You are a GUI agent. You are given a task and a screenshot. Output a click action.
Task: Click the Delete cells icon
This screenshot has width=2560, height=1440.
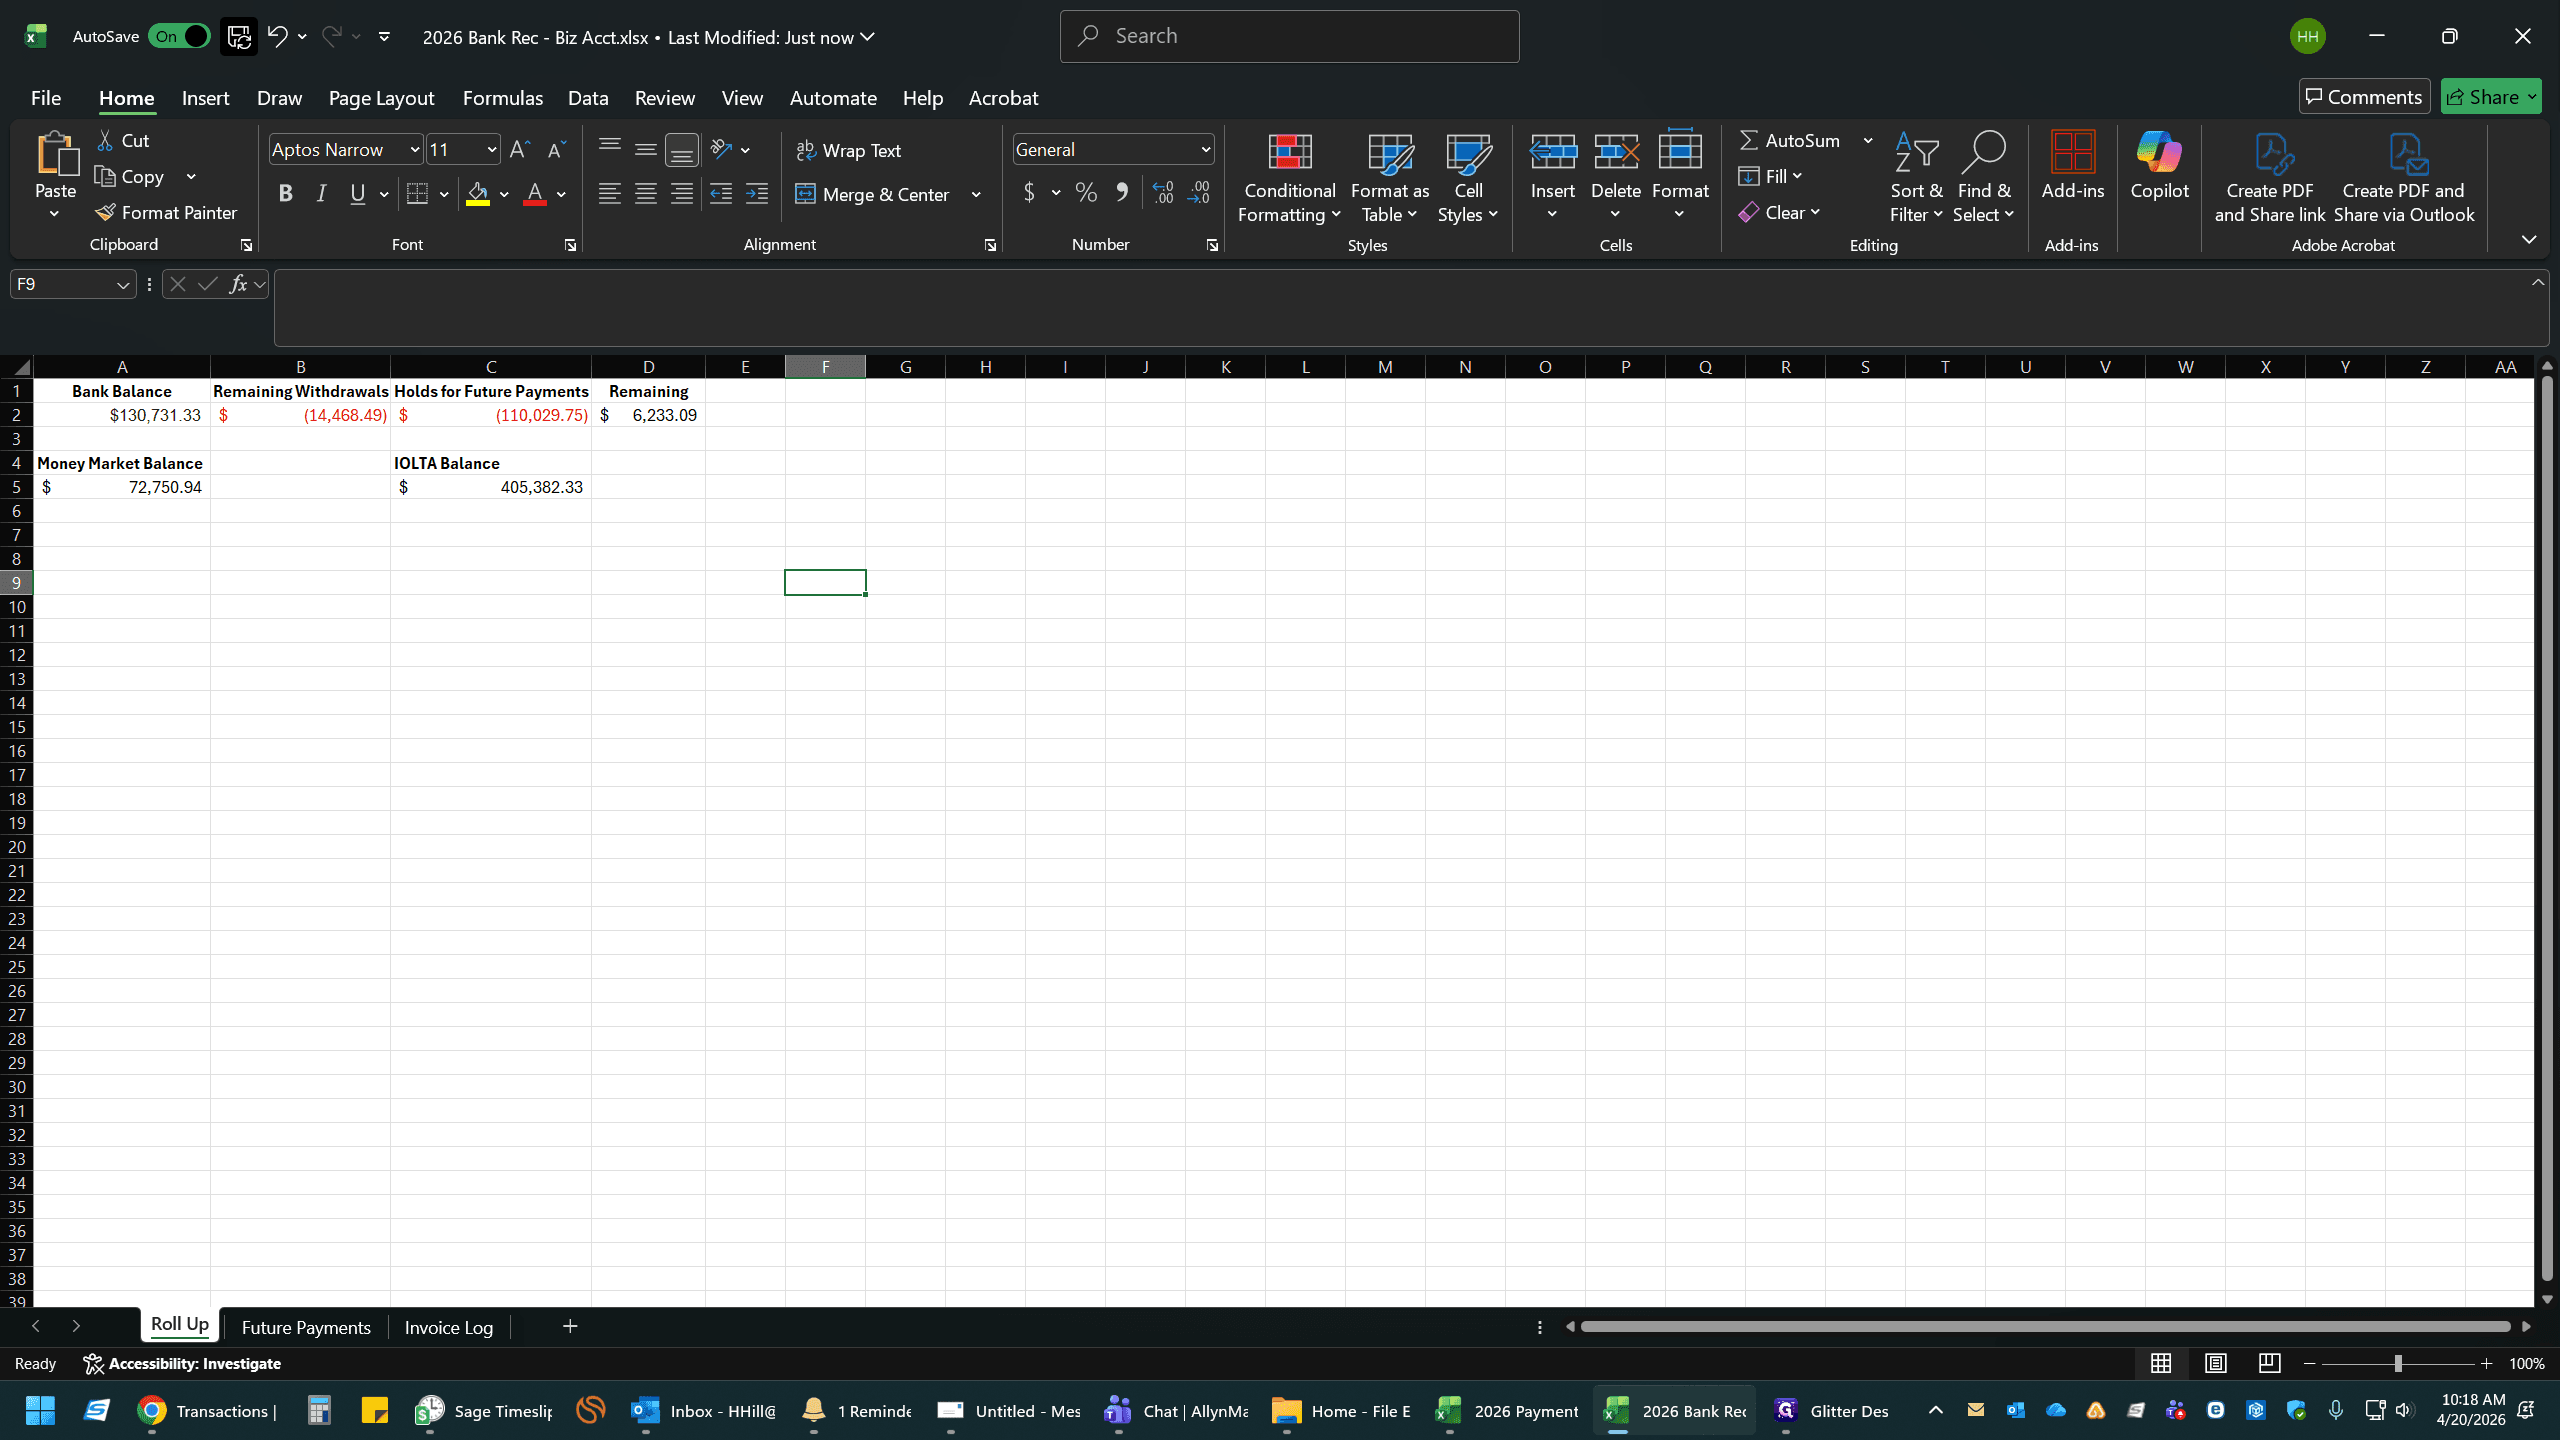[1616, 152]
